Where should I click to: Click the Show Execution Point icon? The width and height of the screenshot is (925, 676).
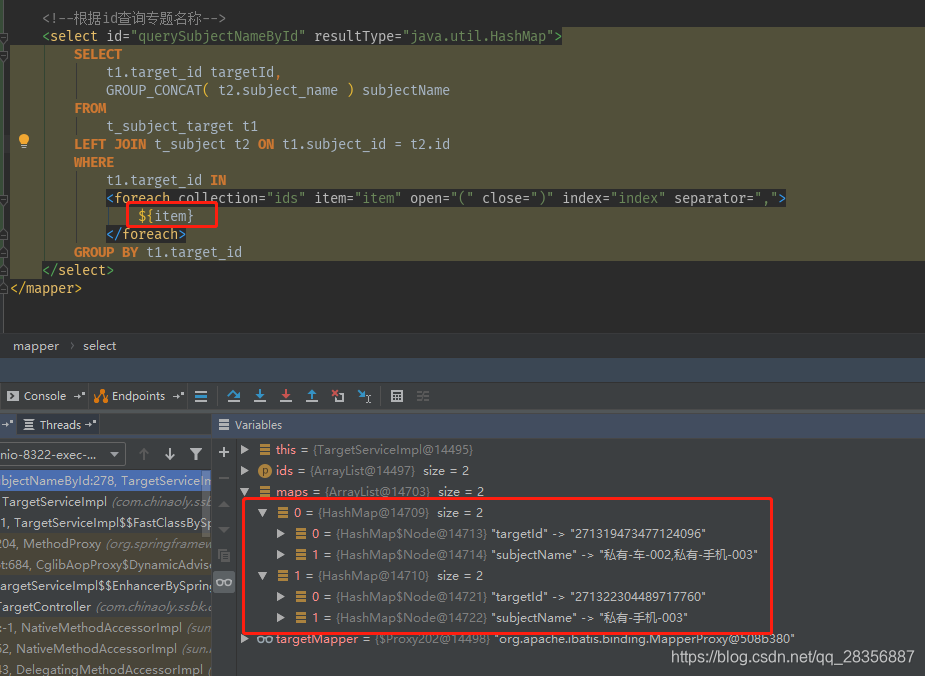tap(201, 396)
